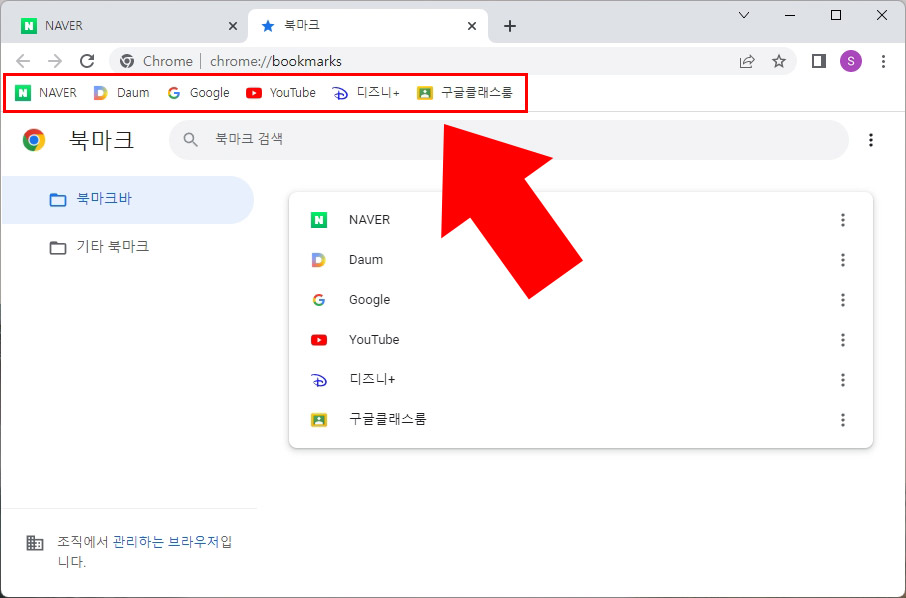The width and height of the screenshot is (906, 598).
Task: Open options menu for the YouTube bookmark entry
Action: coord(843,339)
